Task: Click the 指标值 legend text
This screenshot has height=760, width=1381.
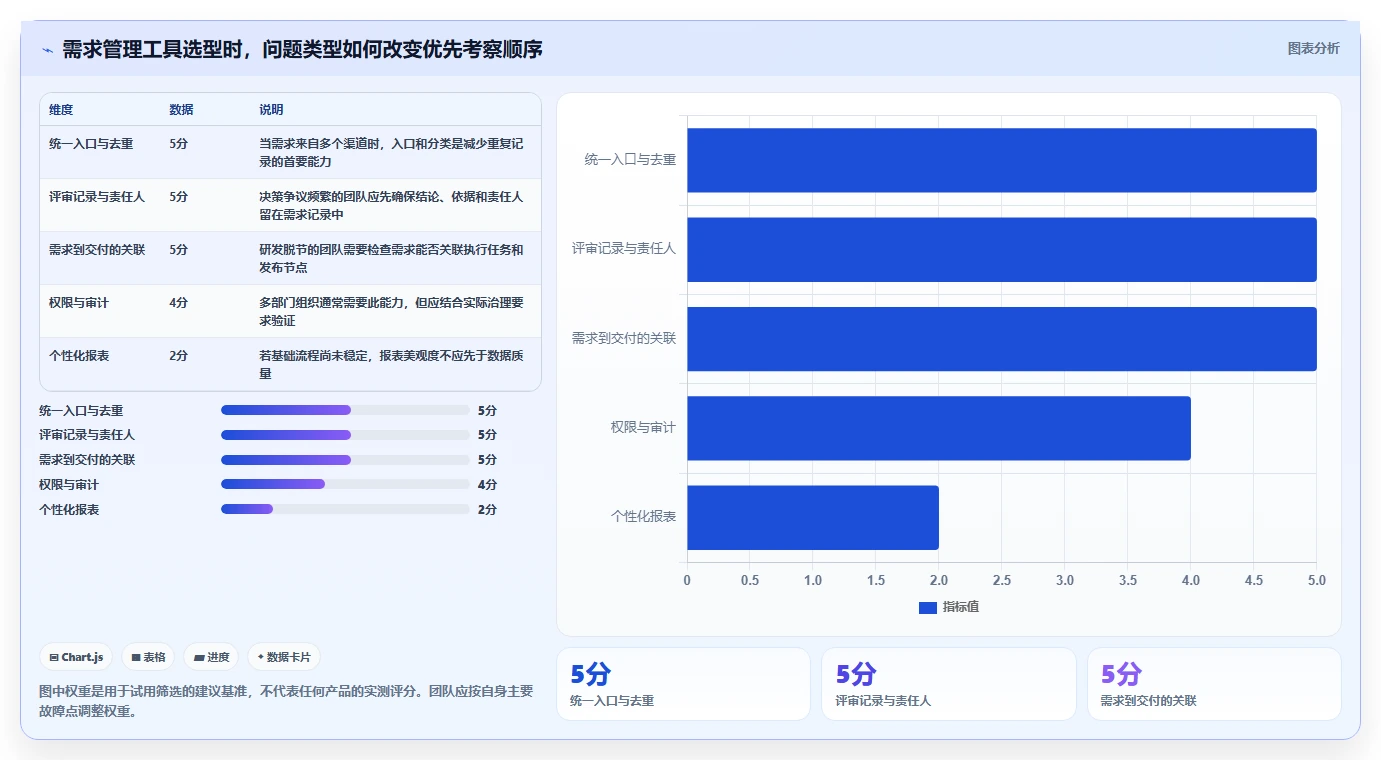Action: 961,607
